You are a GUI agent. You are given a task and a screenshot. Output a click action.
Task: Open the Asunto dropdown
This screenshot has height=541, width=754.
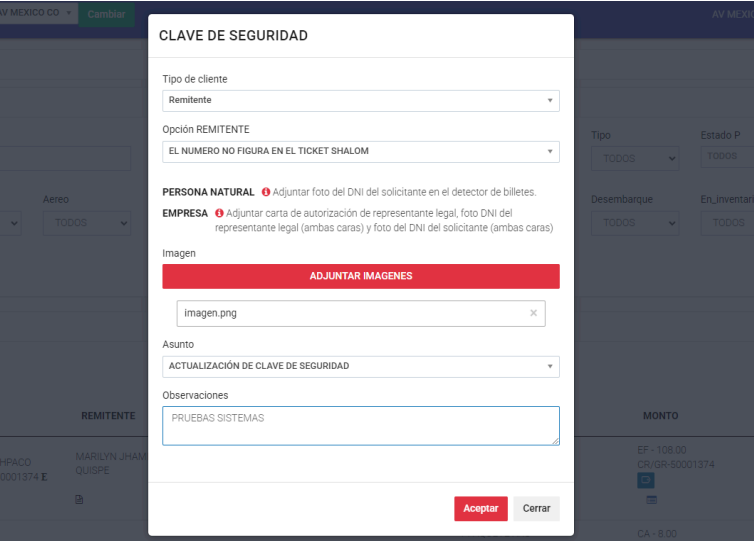pyautogui.click(x=360, y=366)
